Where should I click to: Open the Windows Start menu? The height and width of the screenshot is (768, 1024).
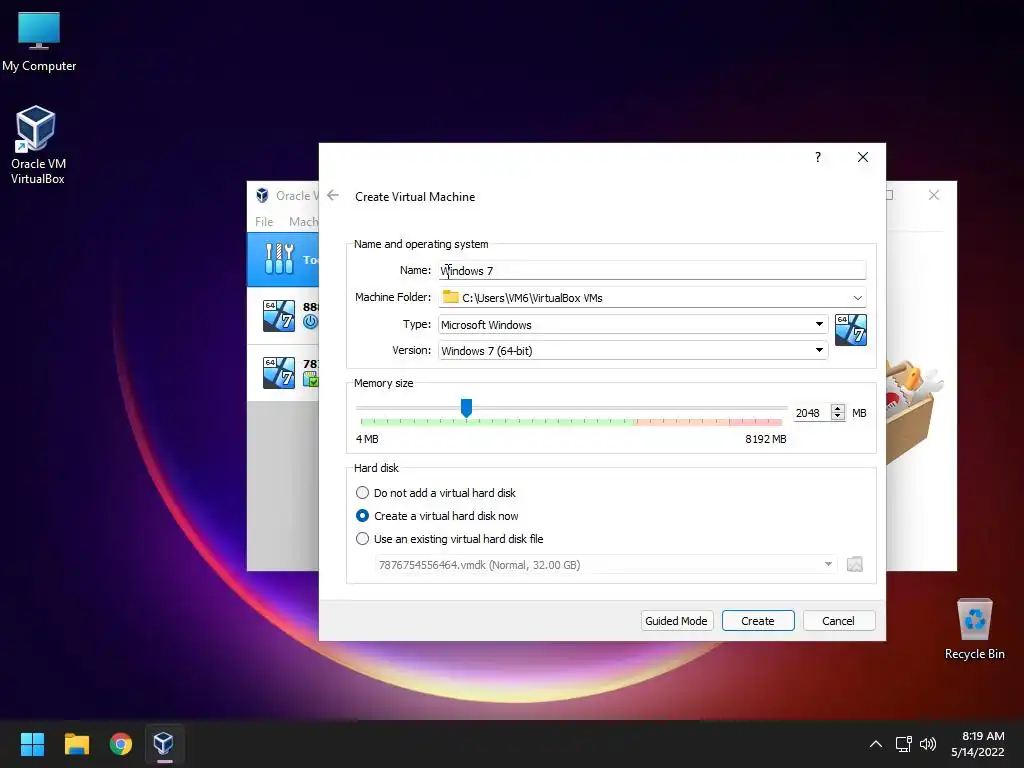click(32, 744)
